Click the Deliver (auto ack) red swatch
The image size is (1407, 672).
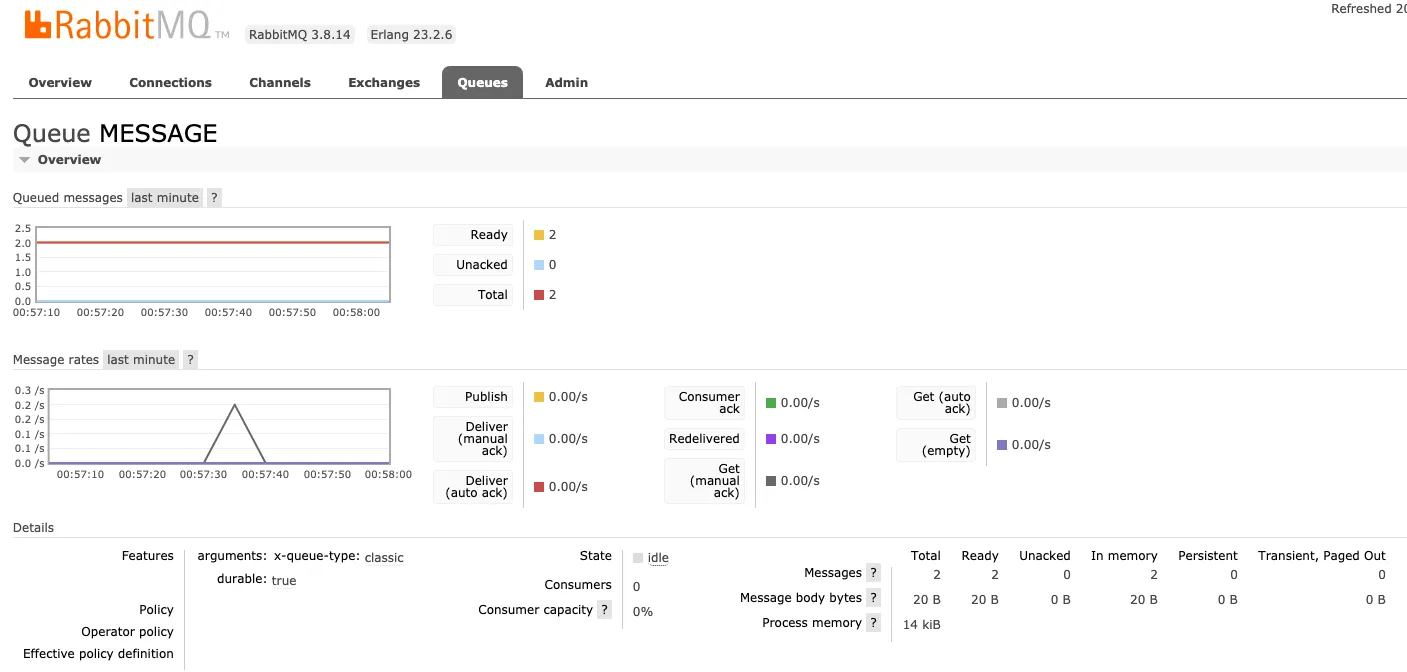pos(539,487)
